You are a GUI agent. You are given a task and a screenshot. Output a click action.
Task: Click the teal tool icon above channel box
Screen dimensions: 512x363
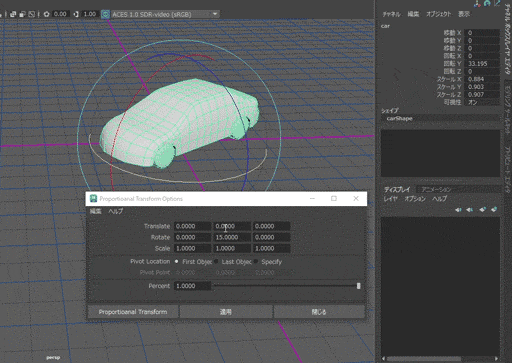tap(487, 3)
